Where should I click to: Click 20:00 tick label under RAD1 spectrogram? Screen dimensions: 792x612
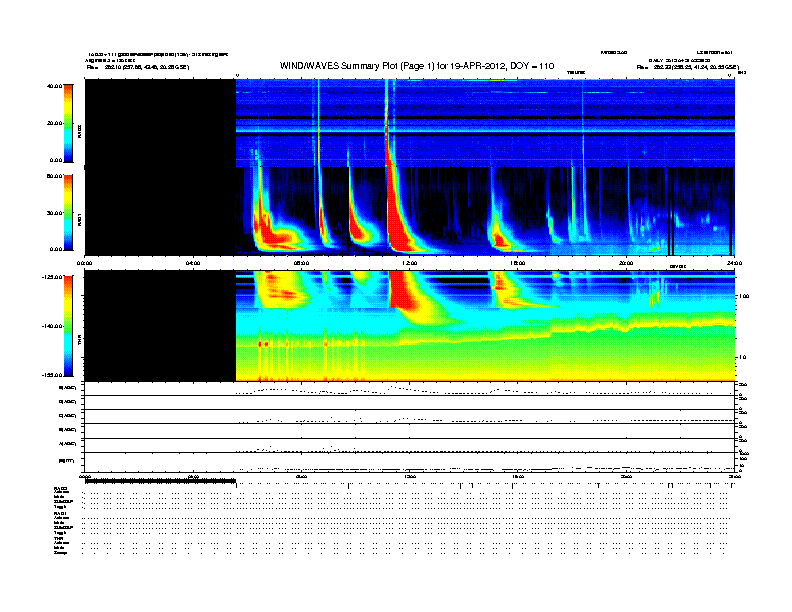(626, 263)
